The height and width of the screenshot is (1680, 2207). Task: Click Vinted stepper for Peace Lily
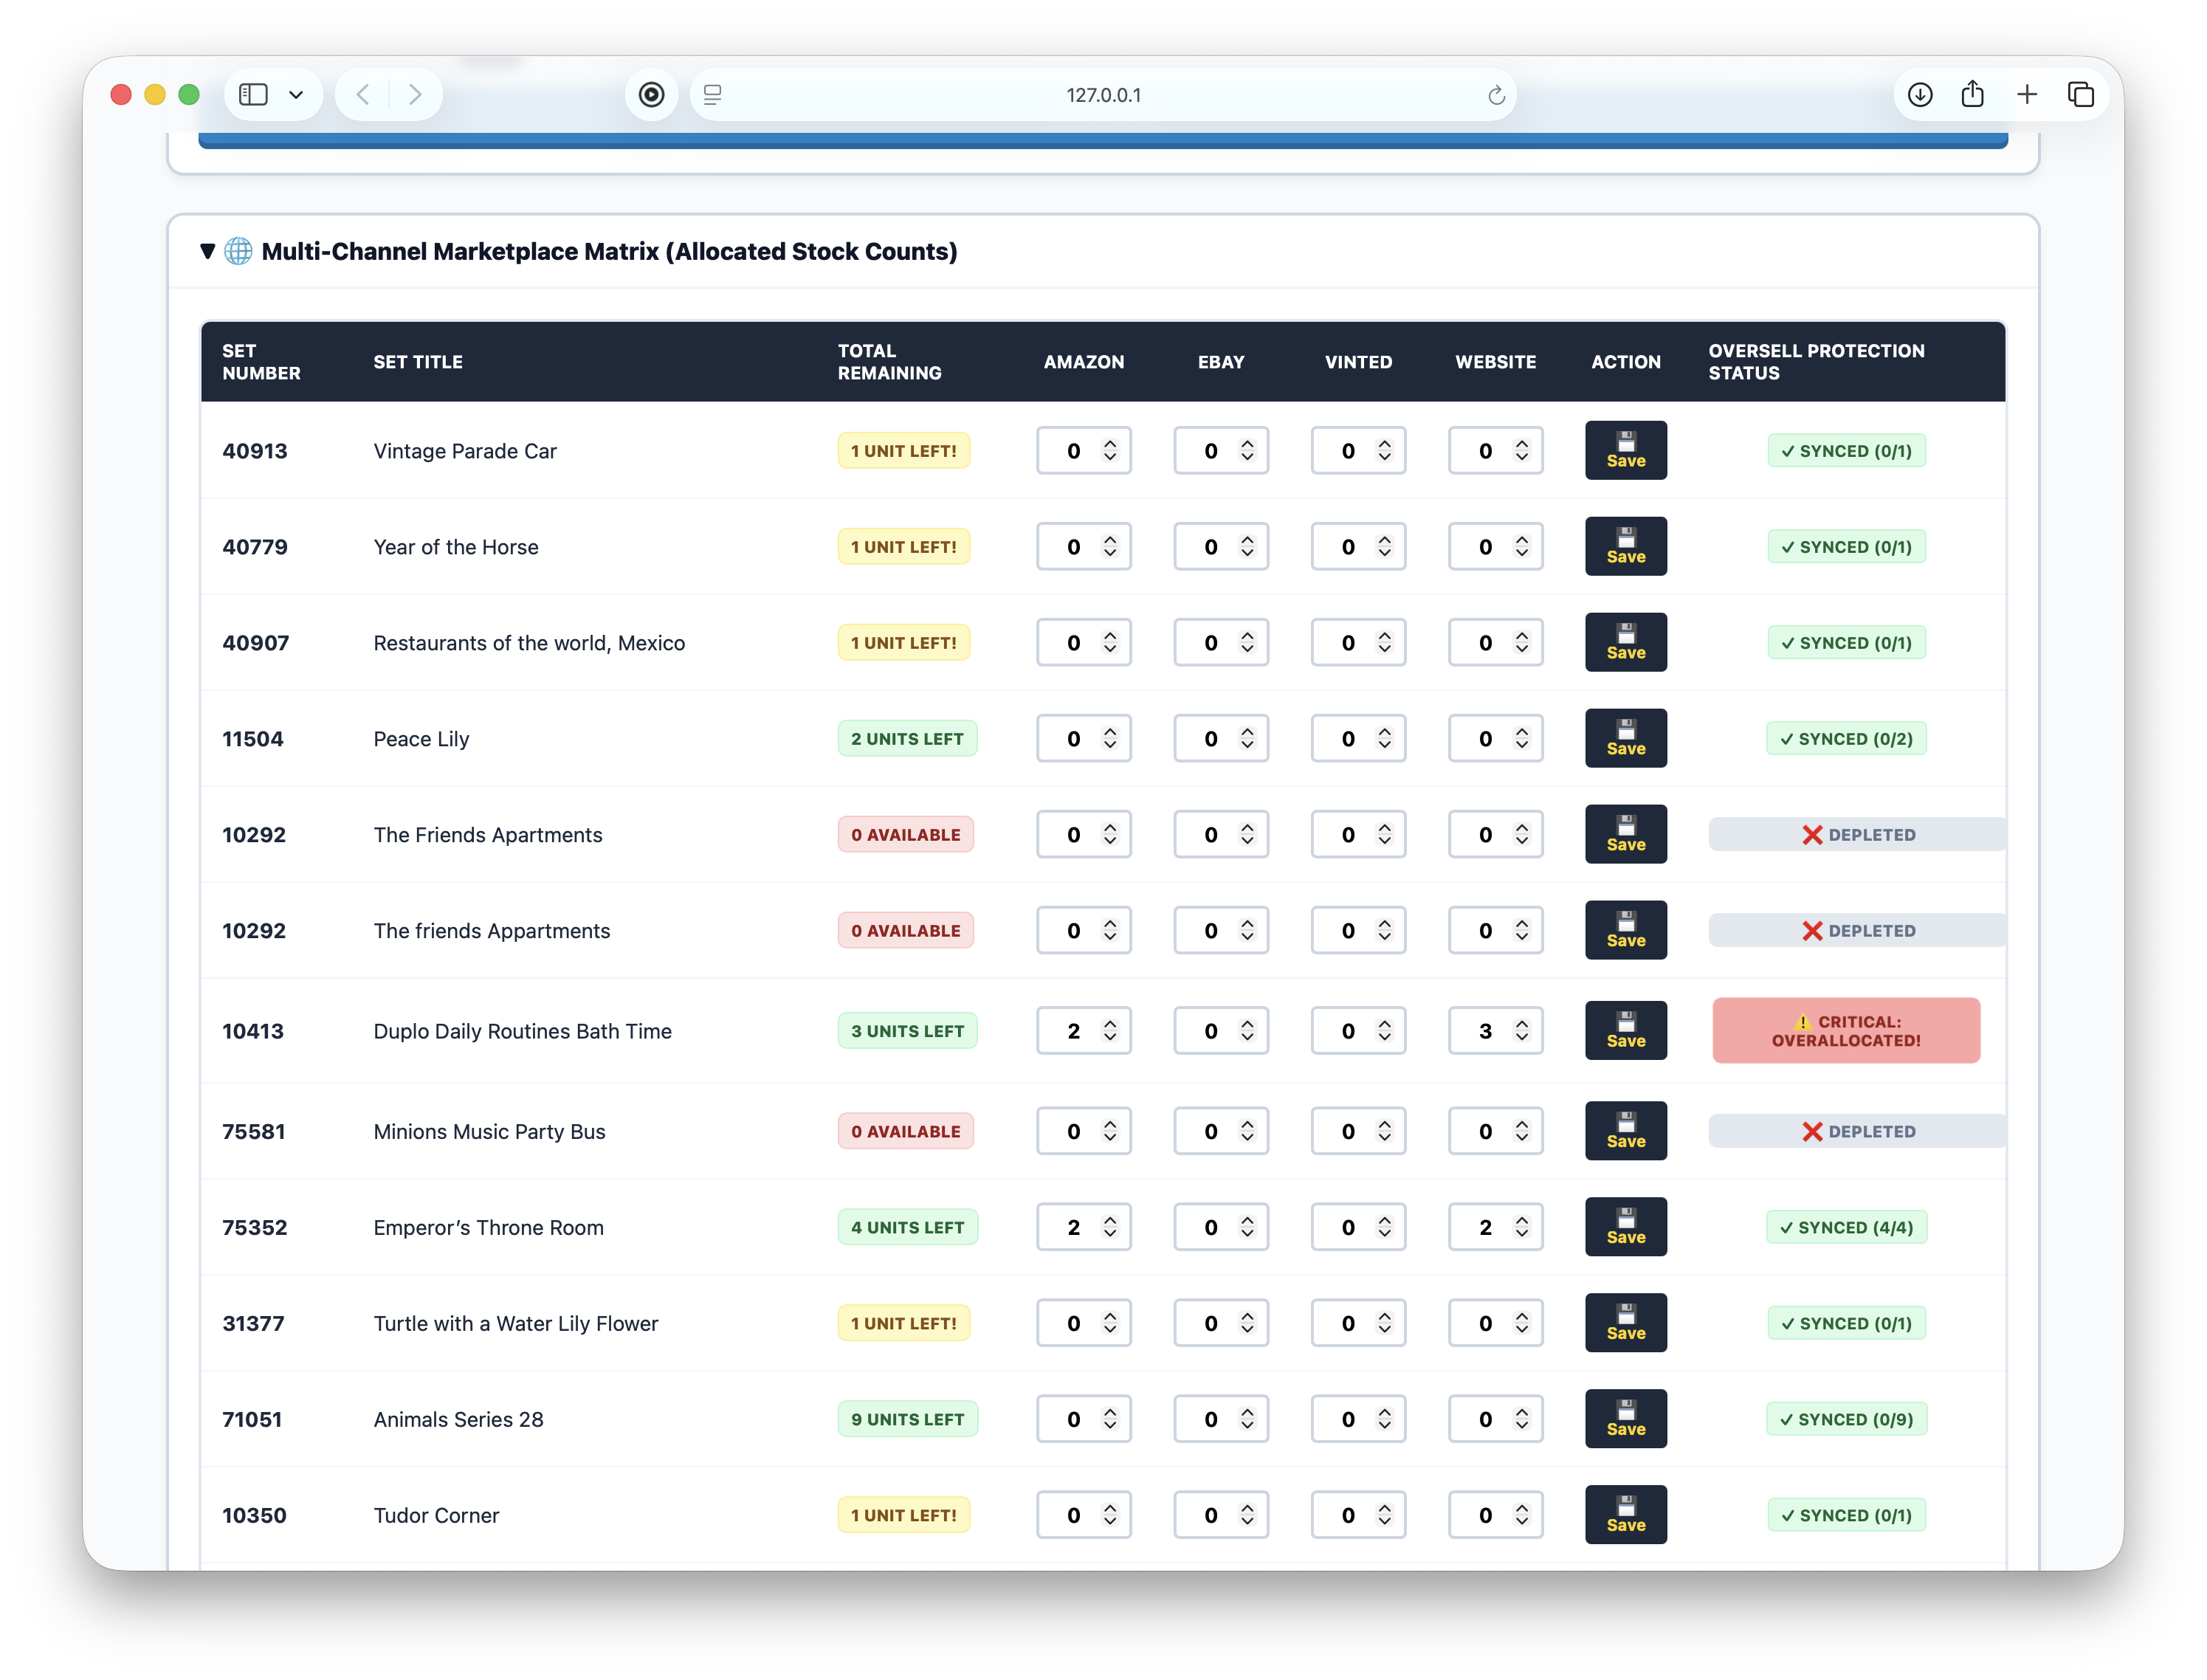[1384, 739]
